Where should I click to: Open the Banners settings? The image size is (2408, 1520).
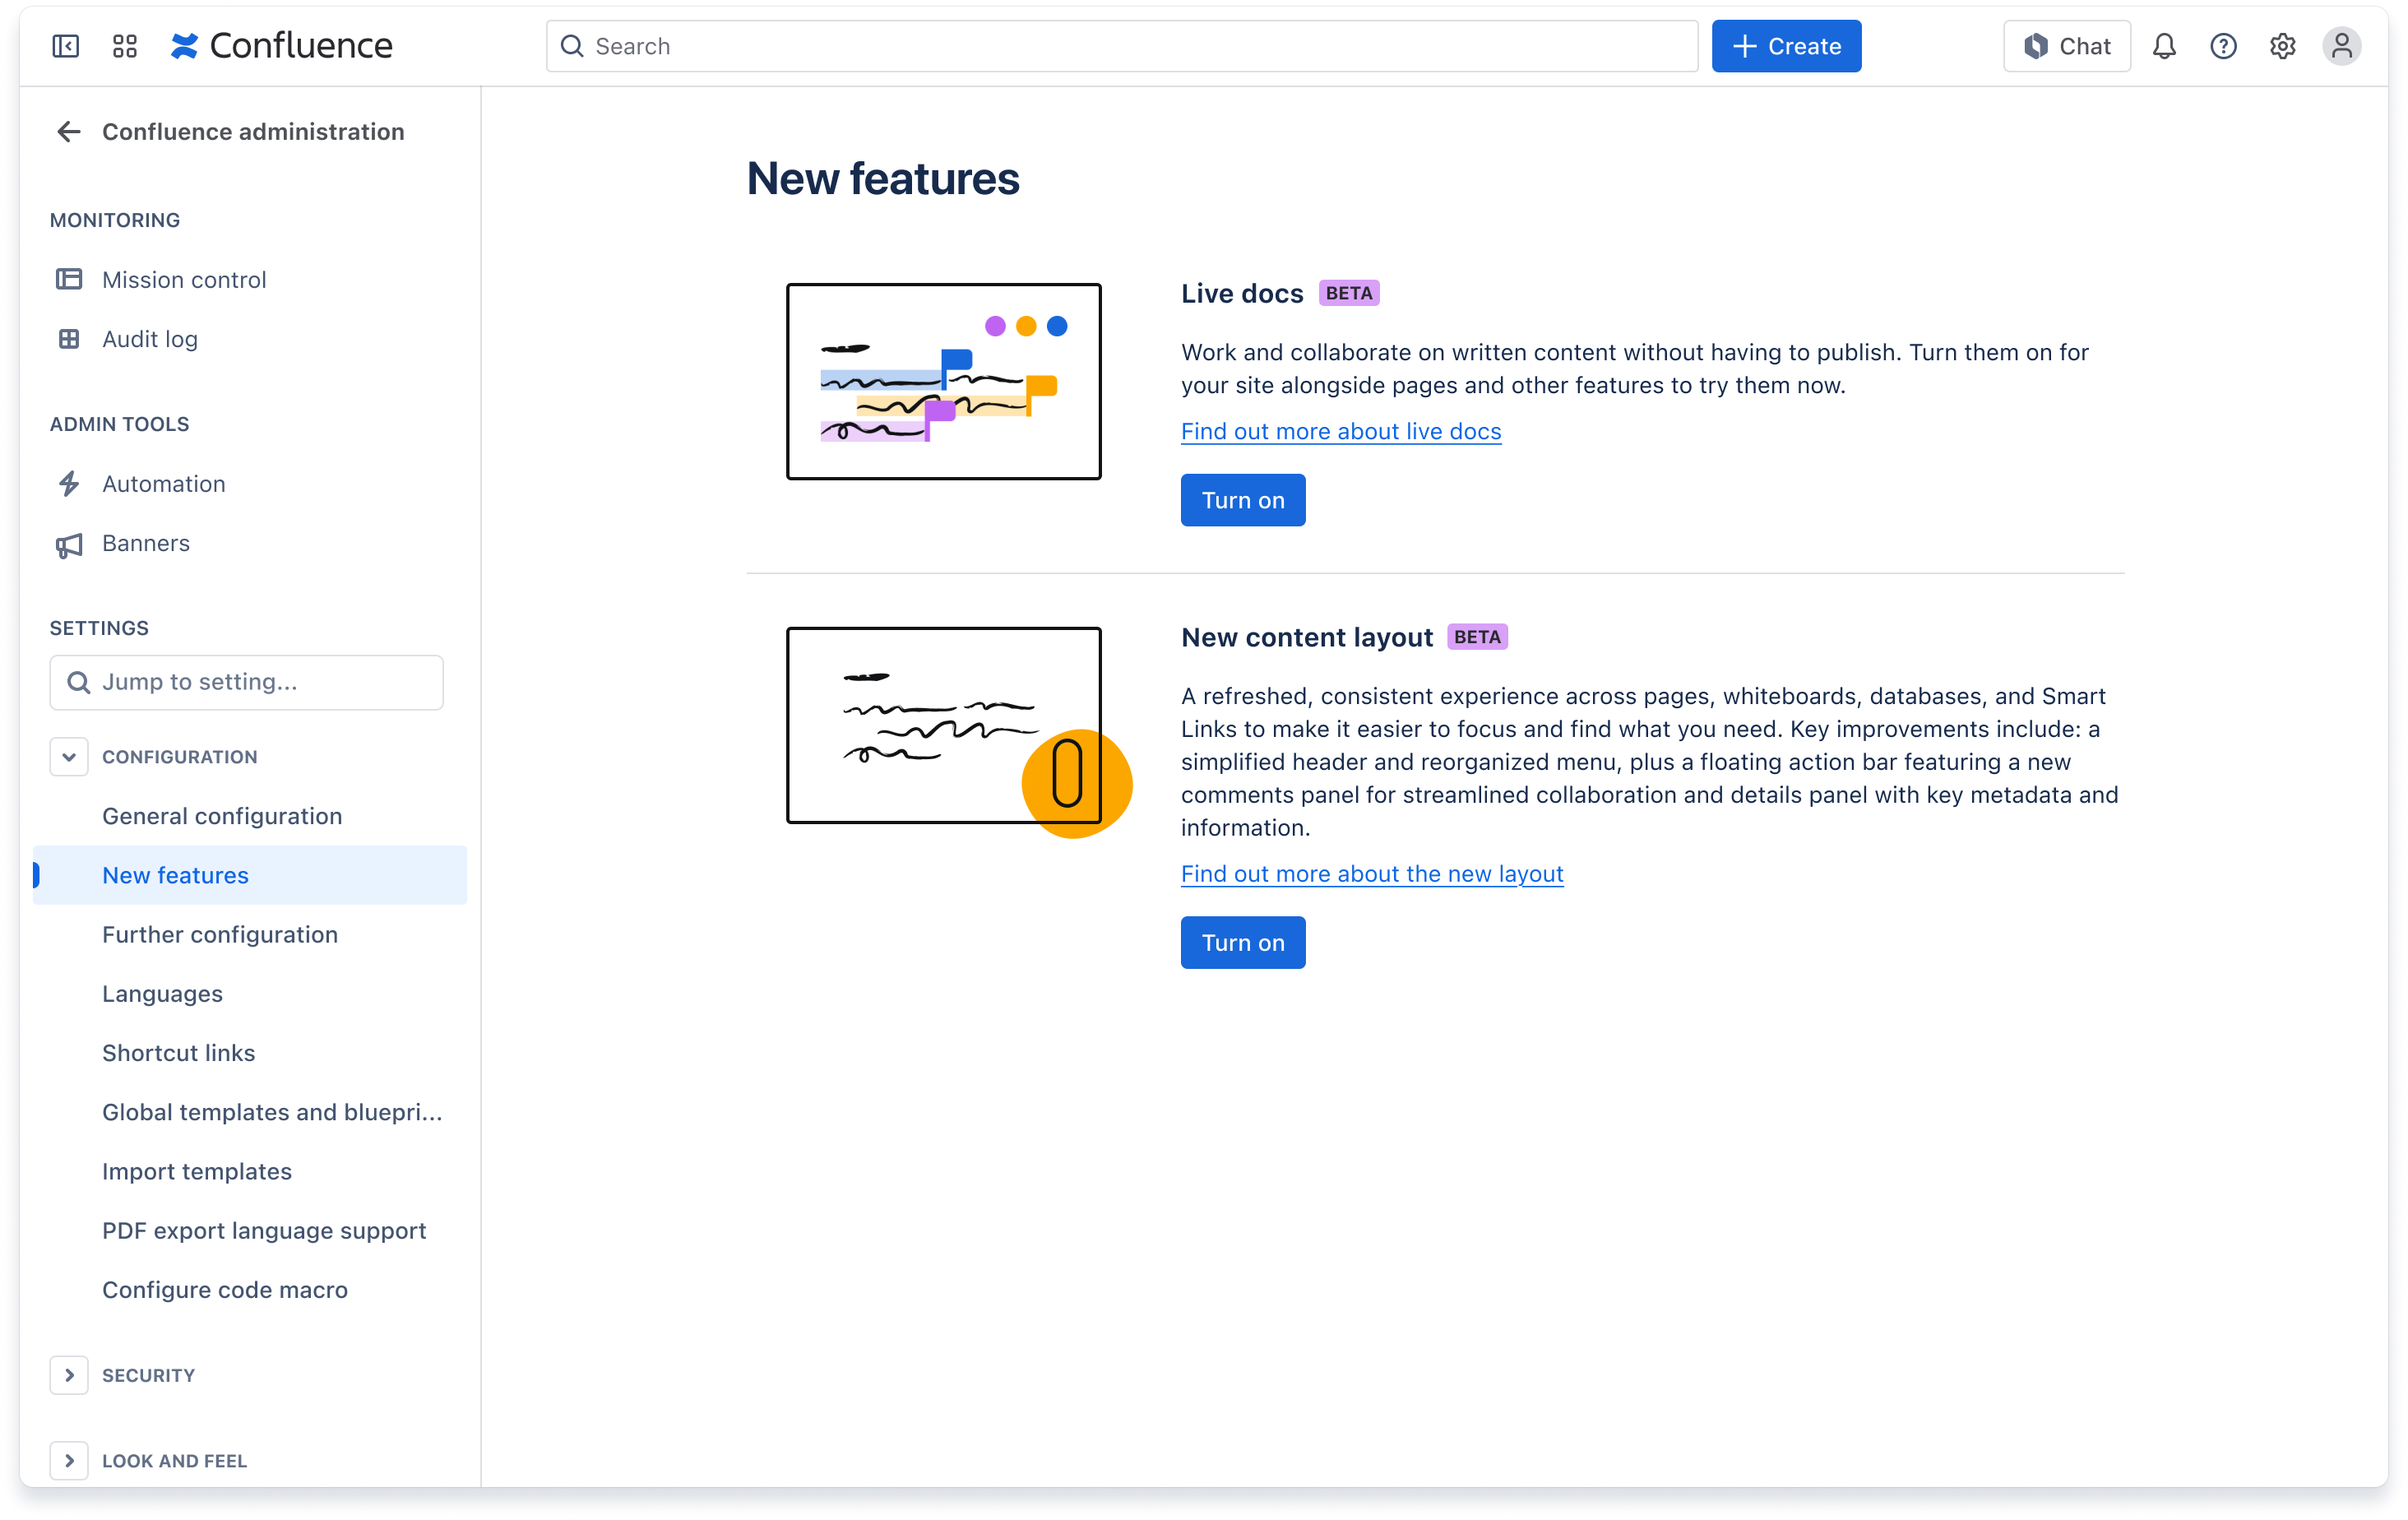[145, 543]
